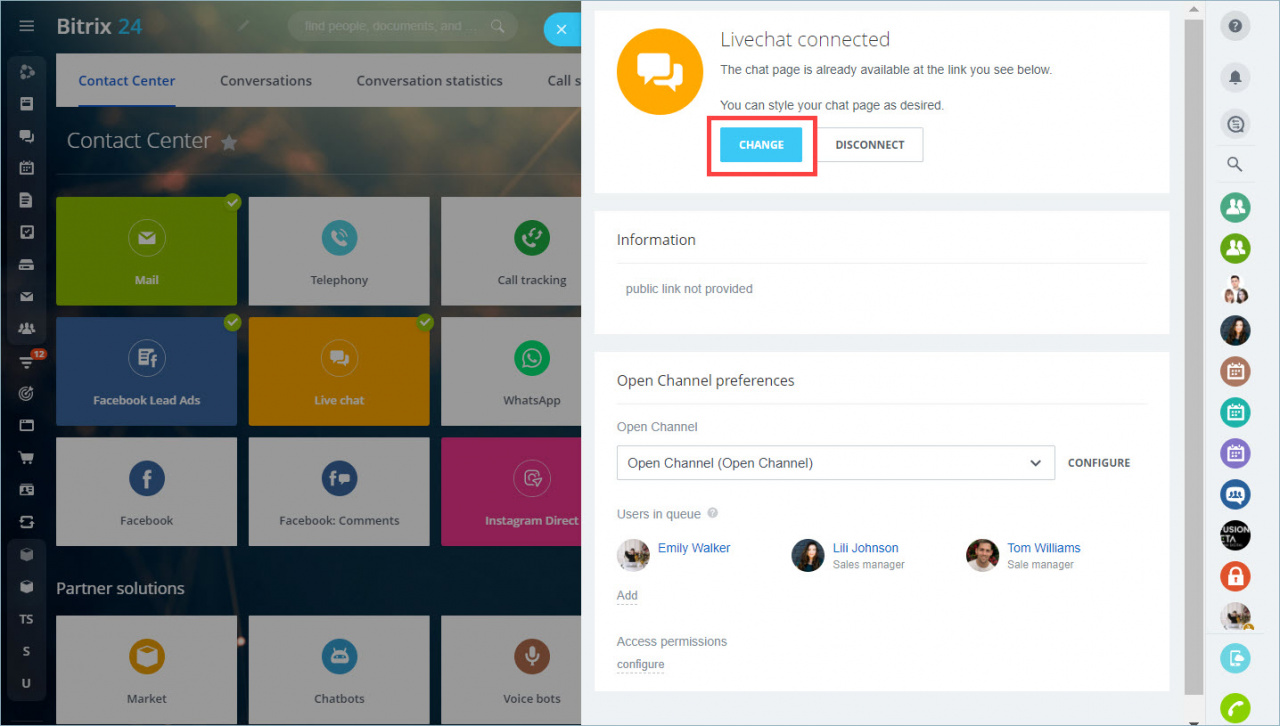Open the contact card icon in left sidebar
The height and width of the screenshot is (726, 1280).
(27, 490)
